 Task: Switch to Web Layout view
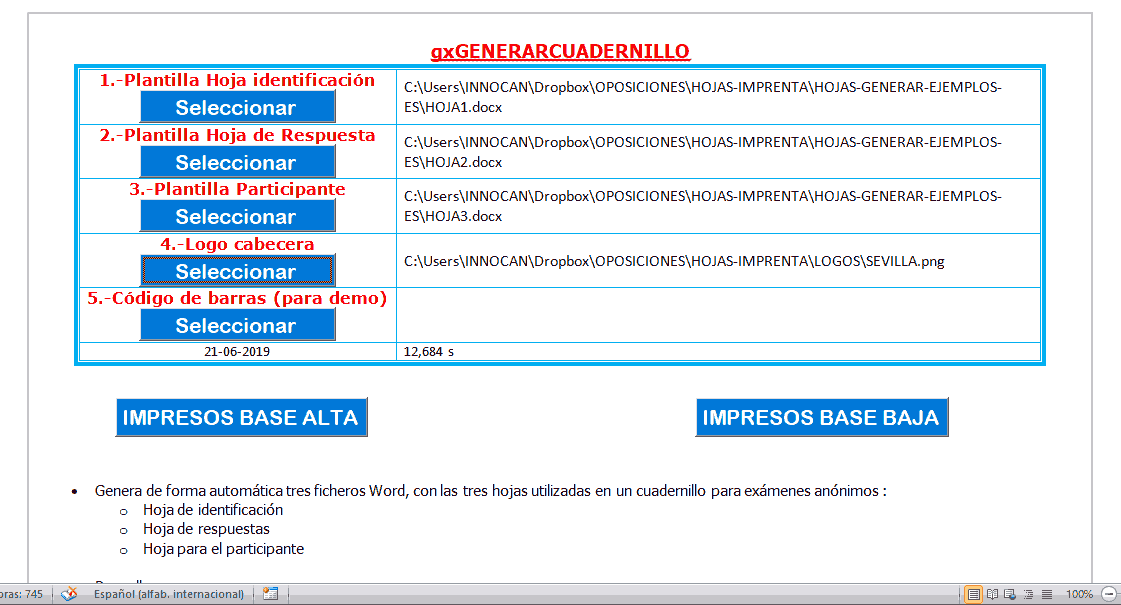[1010, 594]
